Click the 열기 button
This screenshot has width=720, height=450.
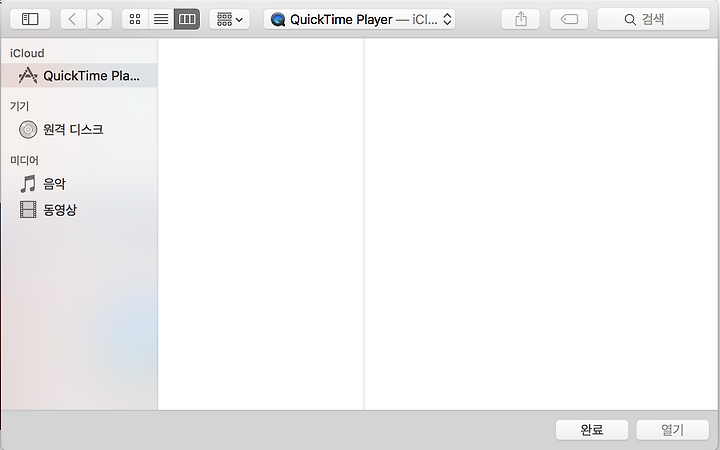pyautogui.click(x=673, y=430)
